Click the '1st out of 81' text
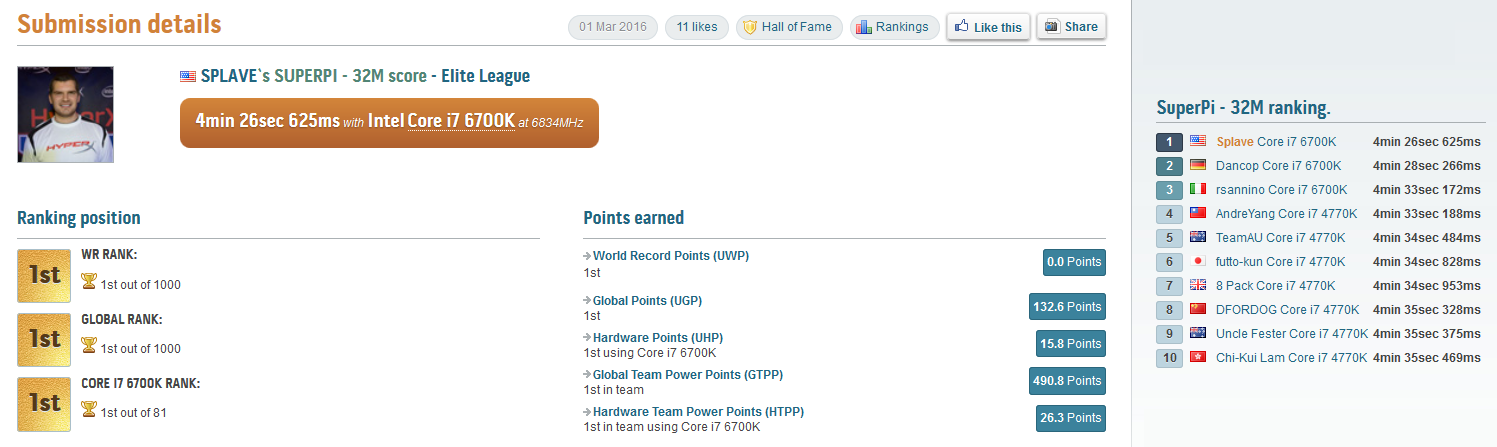Viewport: 1497px width, 447px height. (134, 412)
